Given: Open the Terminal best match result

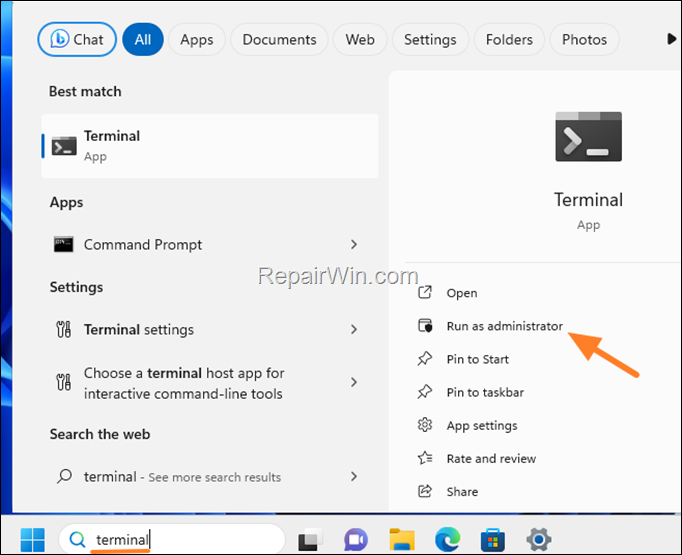Looking at the screenshot, I should [x=210, y=146].
